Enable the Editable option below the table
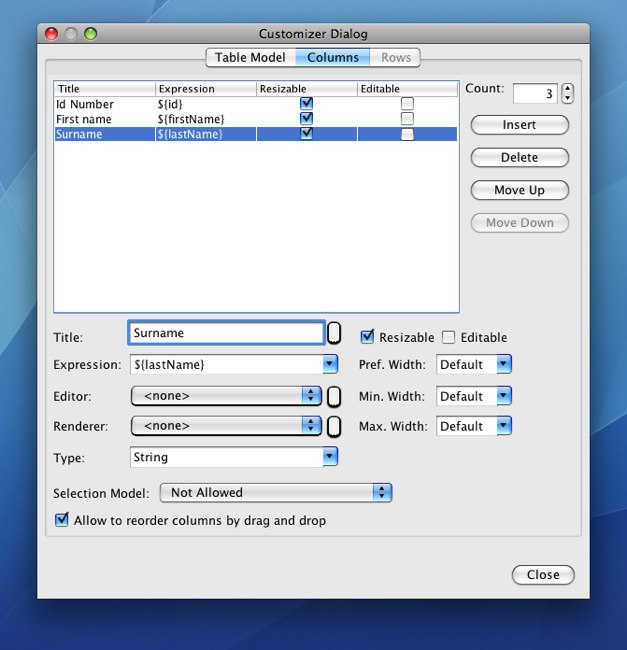This screenshot has height=650, width=627. [448, 337]
